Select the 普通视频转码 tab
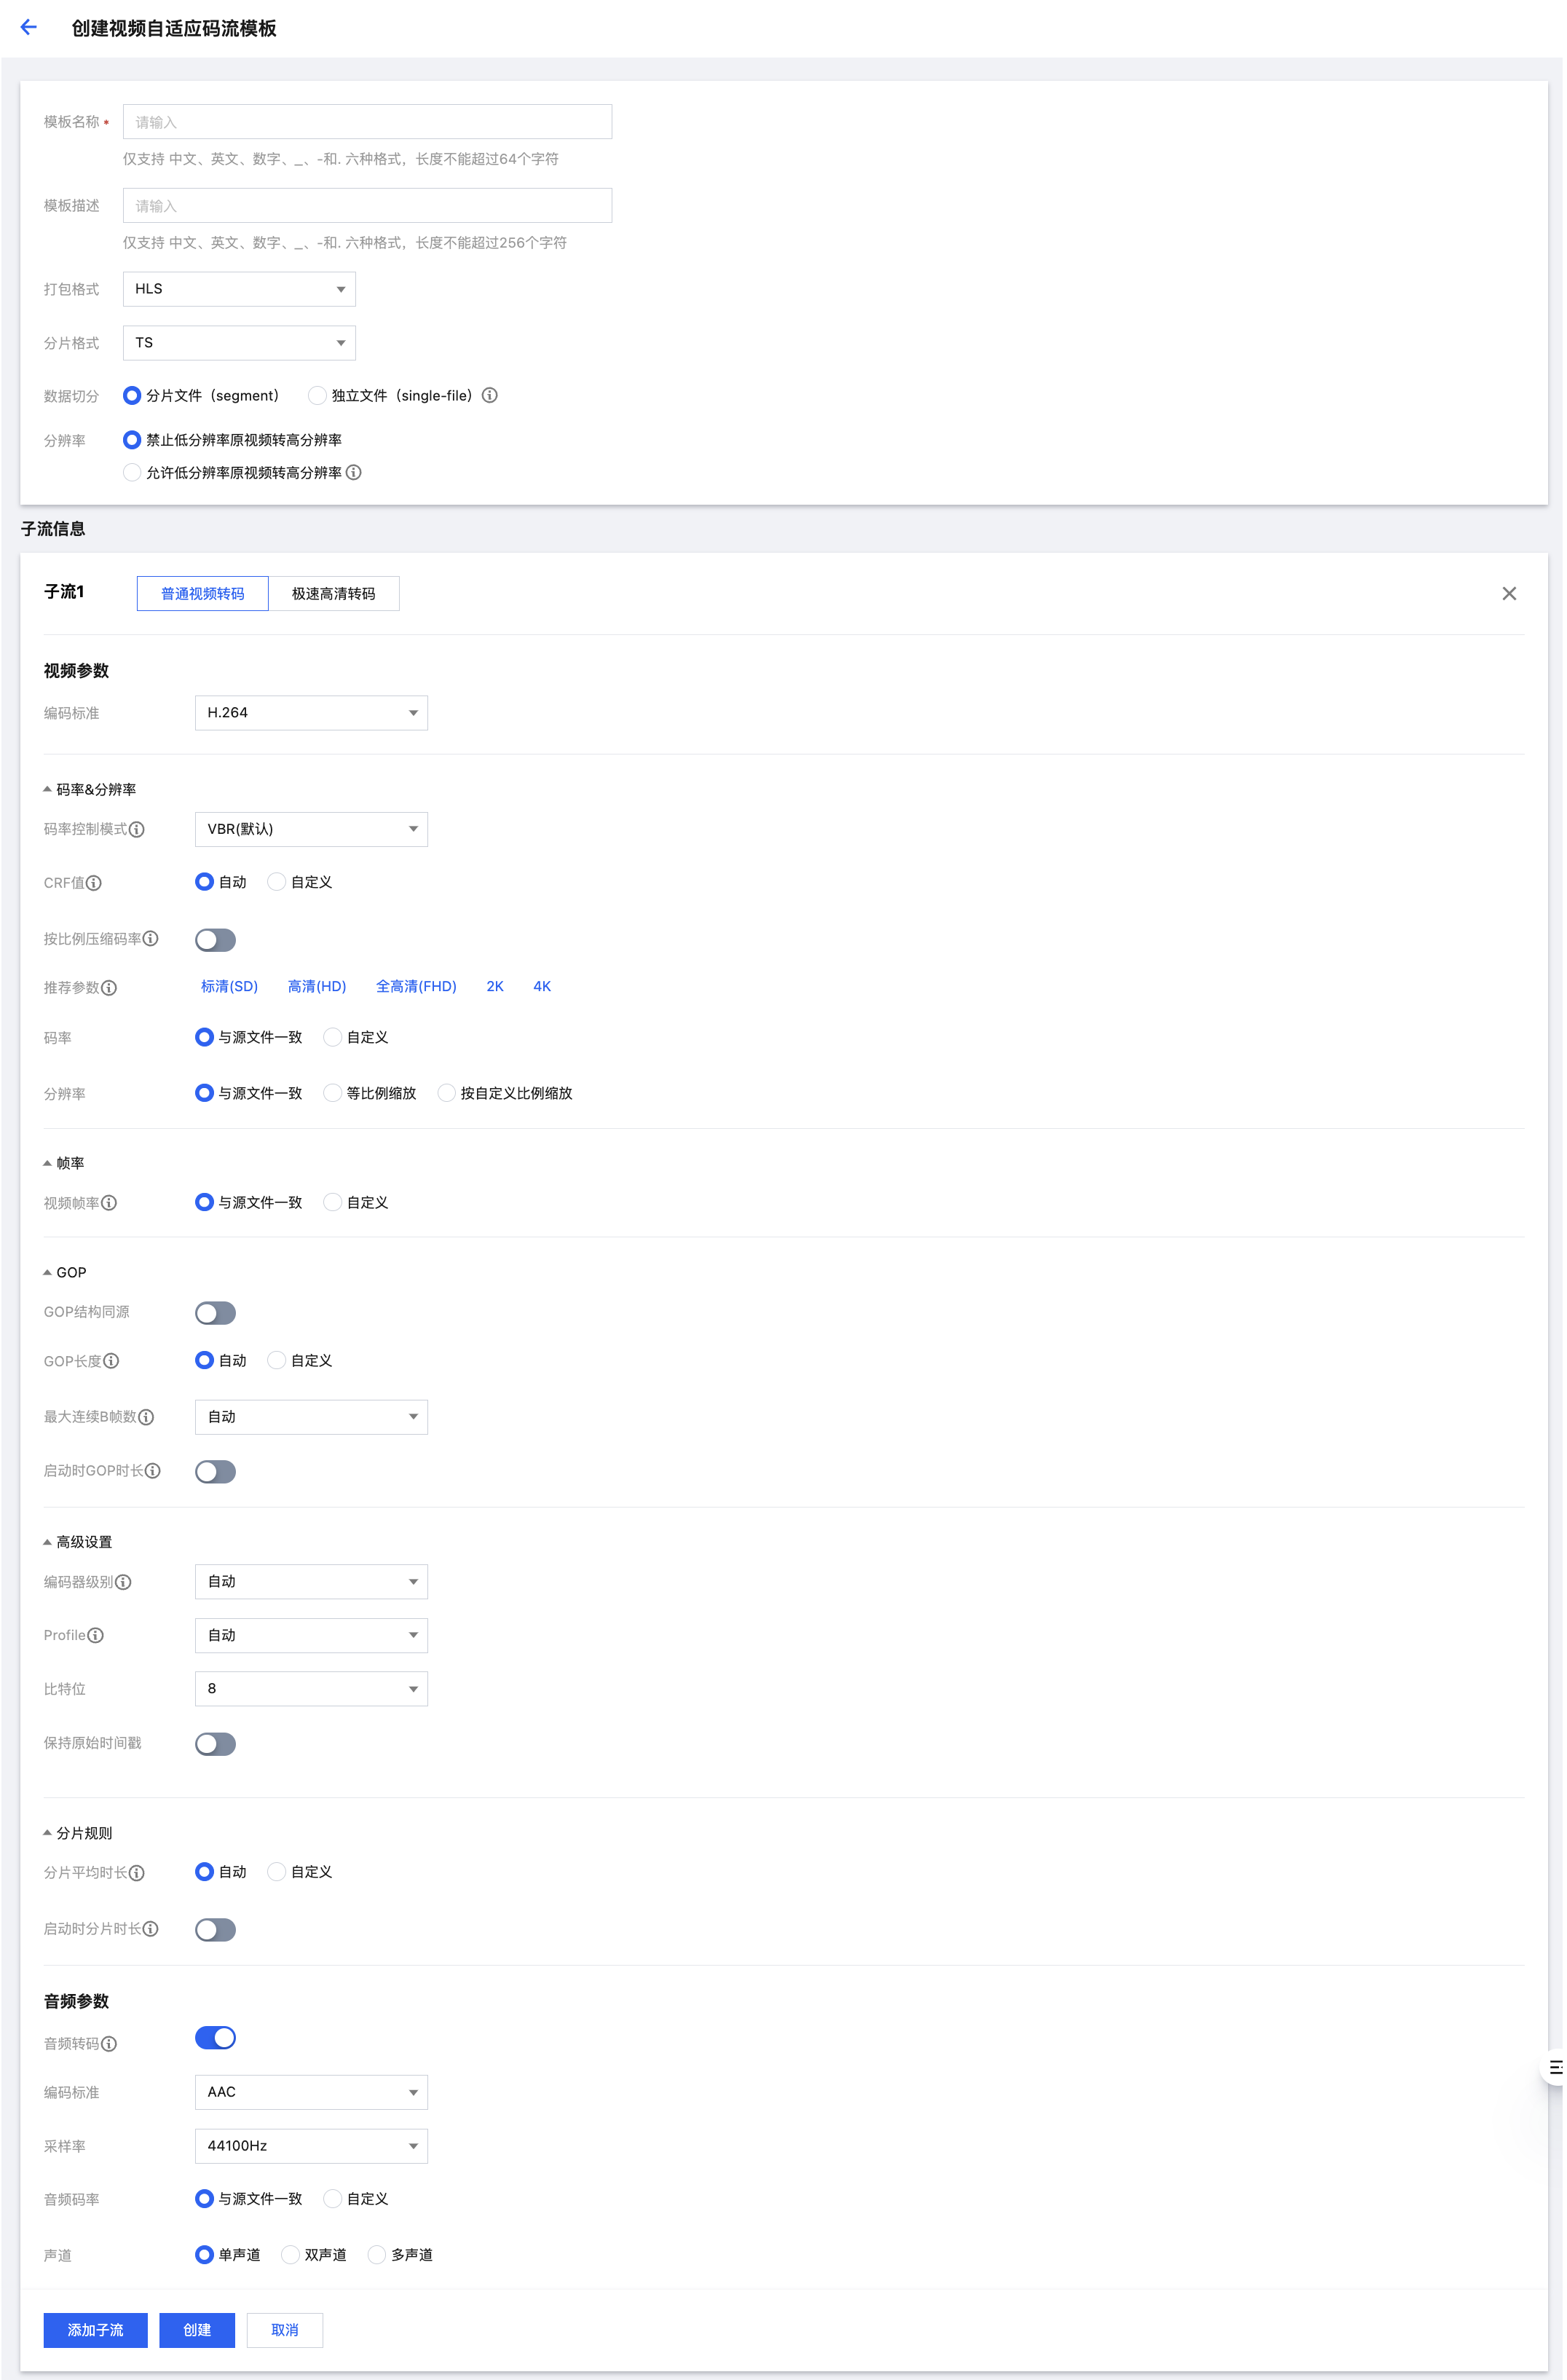Image resolution: width=1567 pixels, height=2380 pixels. click(203, 594)
